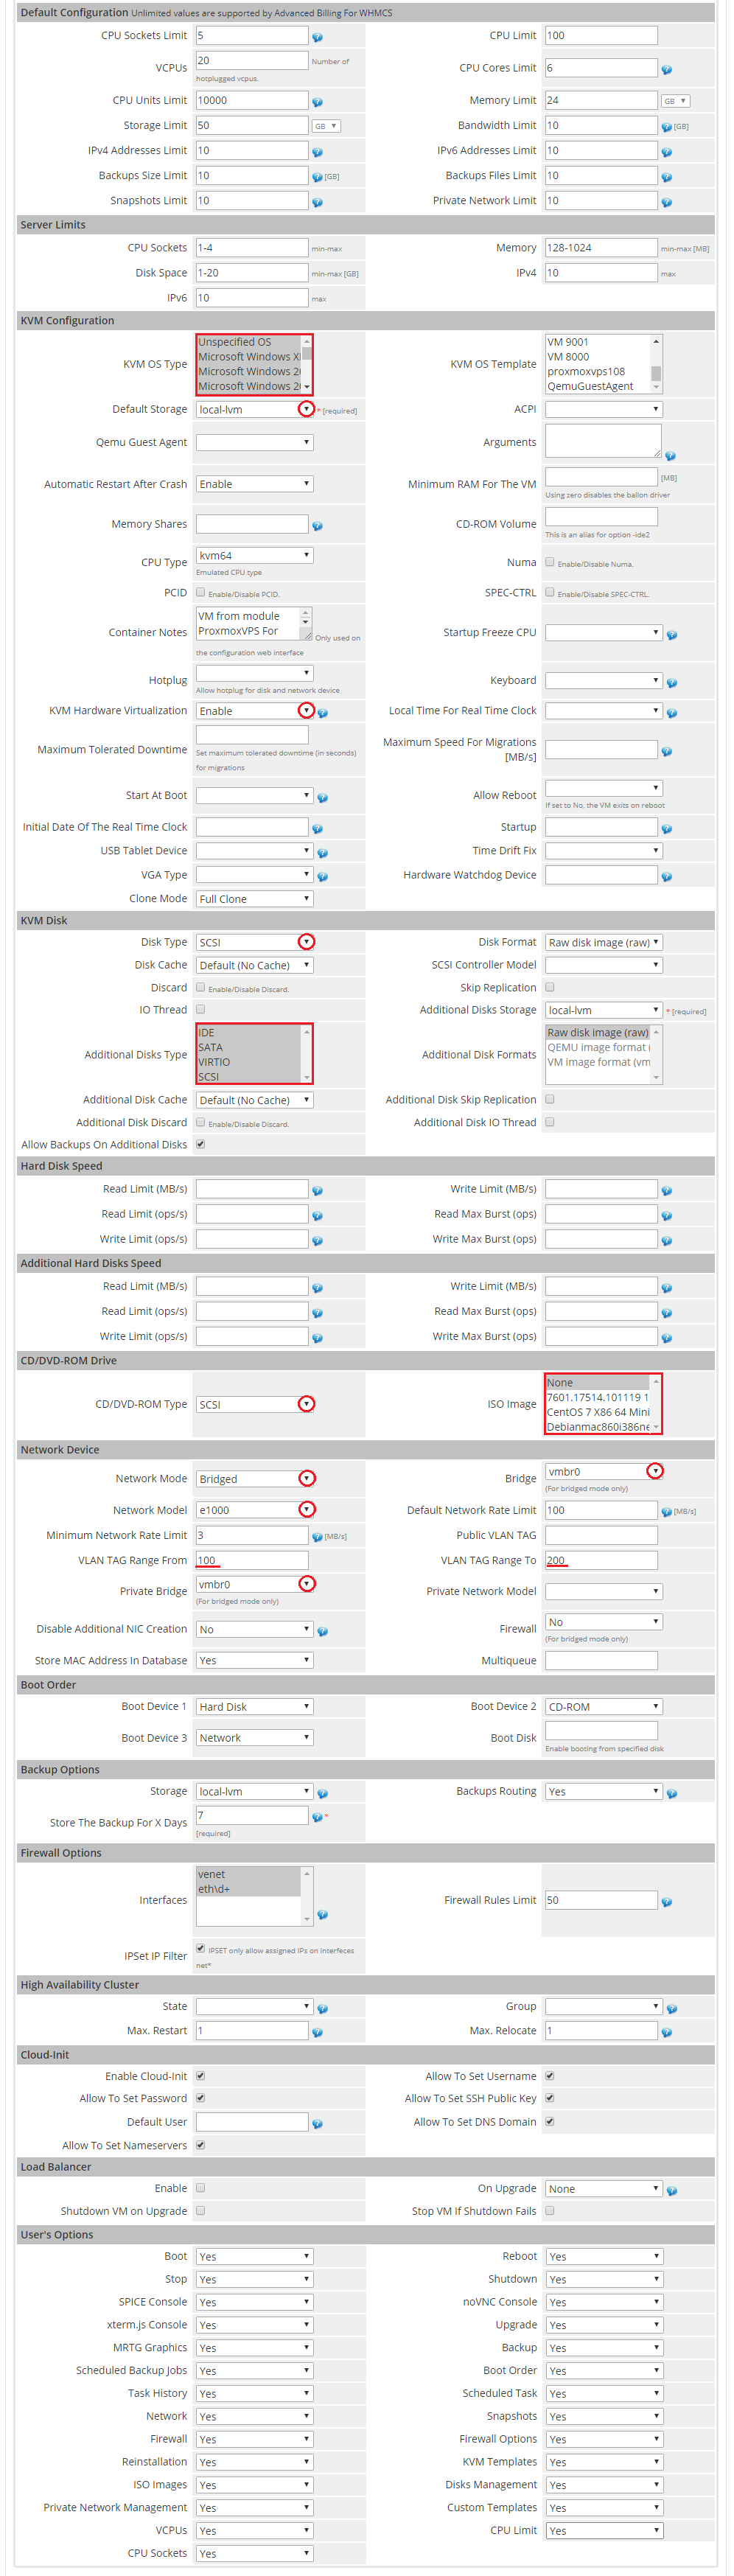Click the Minimum Network Rate Limit field
This screenshot has width=734, height=2576.
252,1535
